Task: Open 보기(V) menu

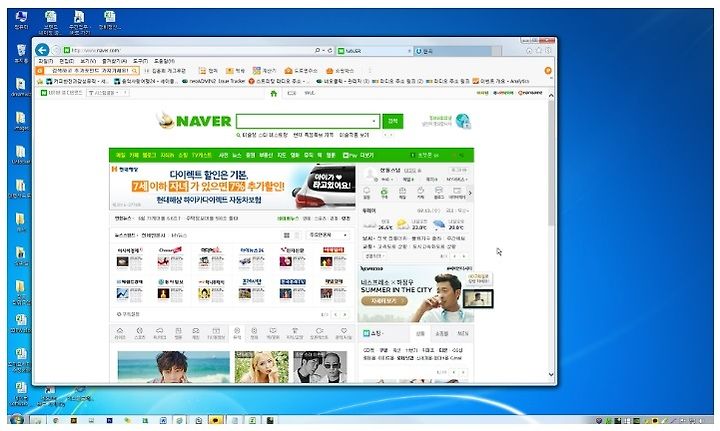Action: pos(88,61)
